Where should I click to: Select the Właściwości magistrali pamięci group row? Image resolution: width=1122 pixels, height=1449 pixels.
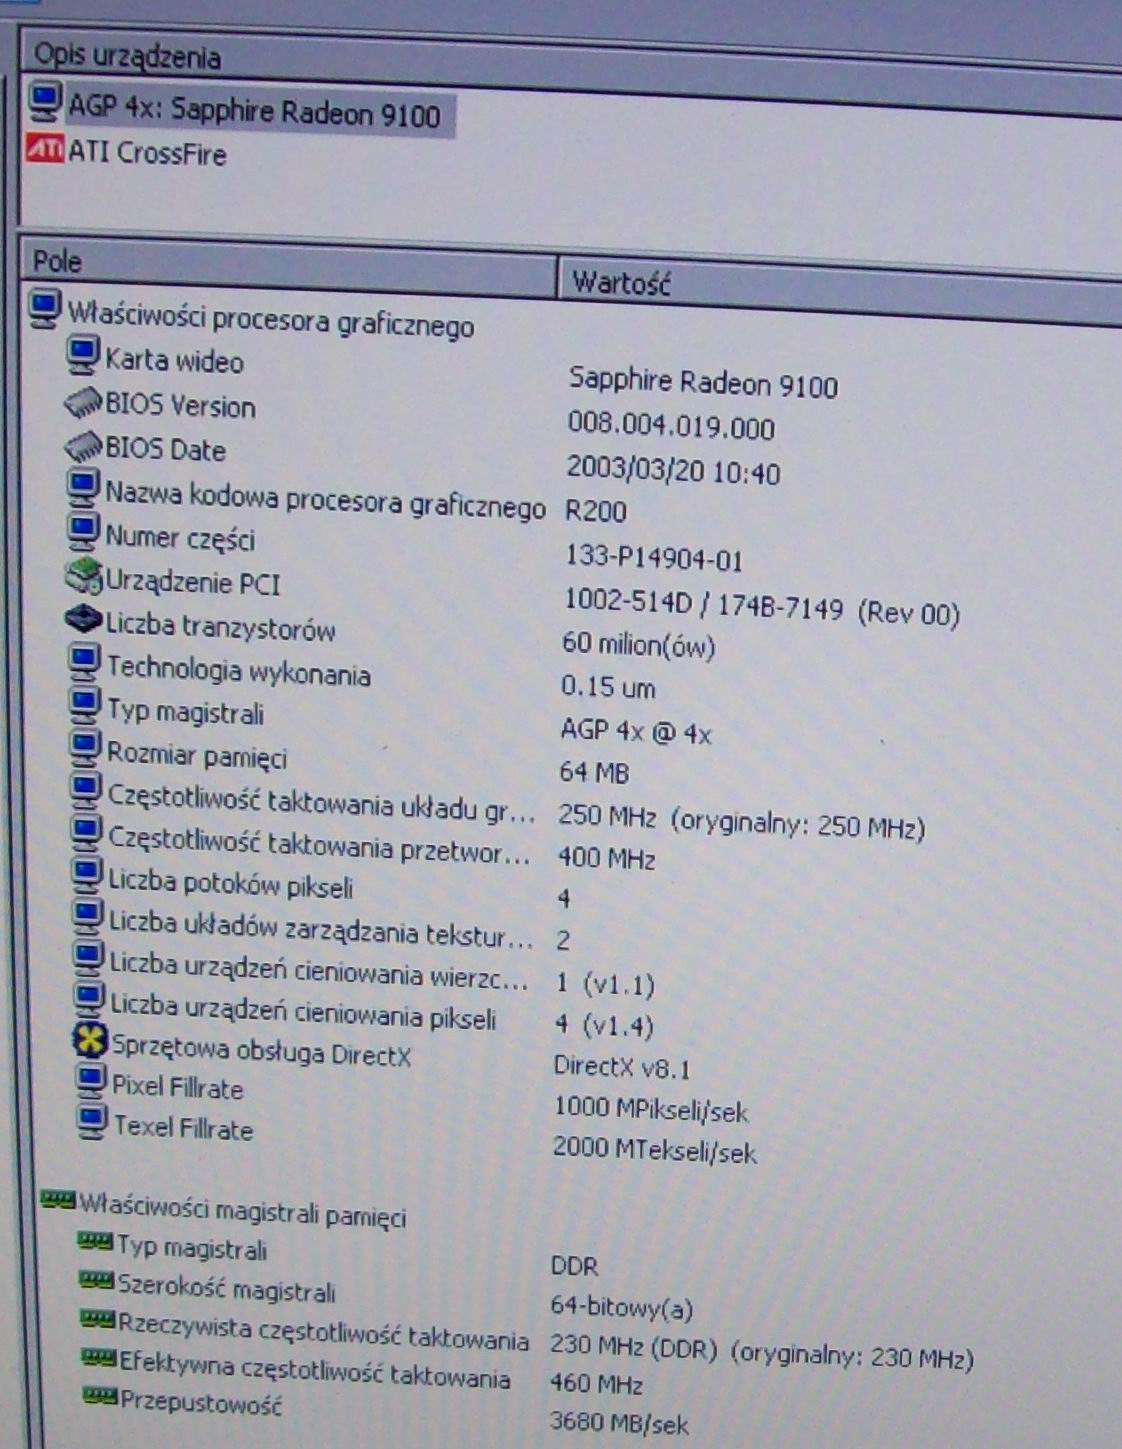tap(242, 1211)
